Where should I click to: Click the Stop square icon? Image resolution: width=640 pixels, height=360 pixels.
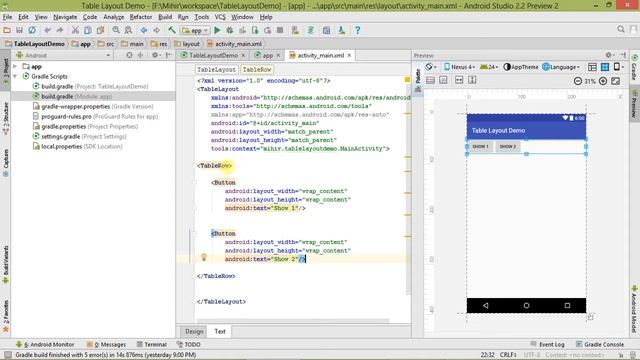[280, 30]
